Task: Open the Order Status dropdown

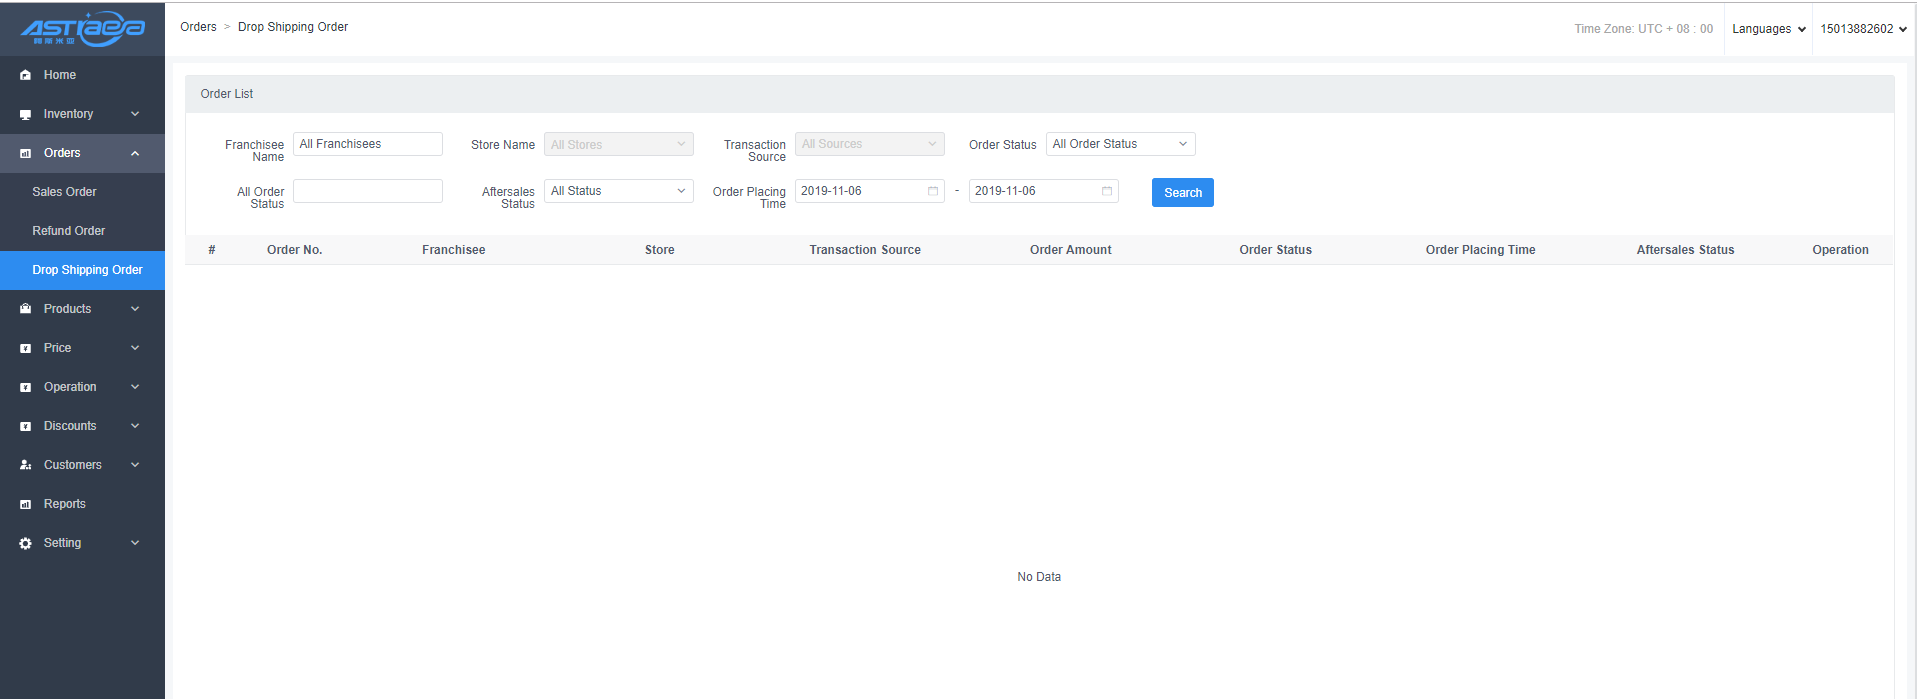Action: (x=1120, y=144)
